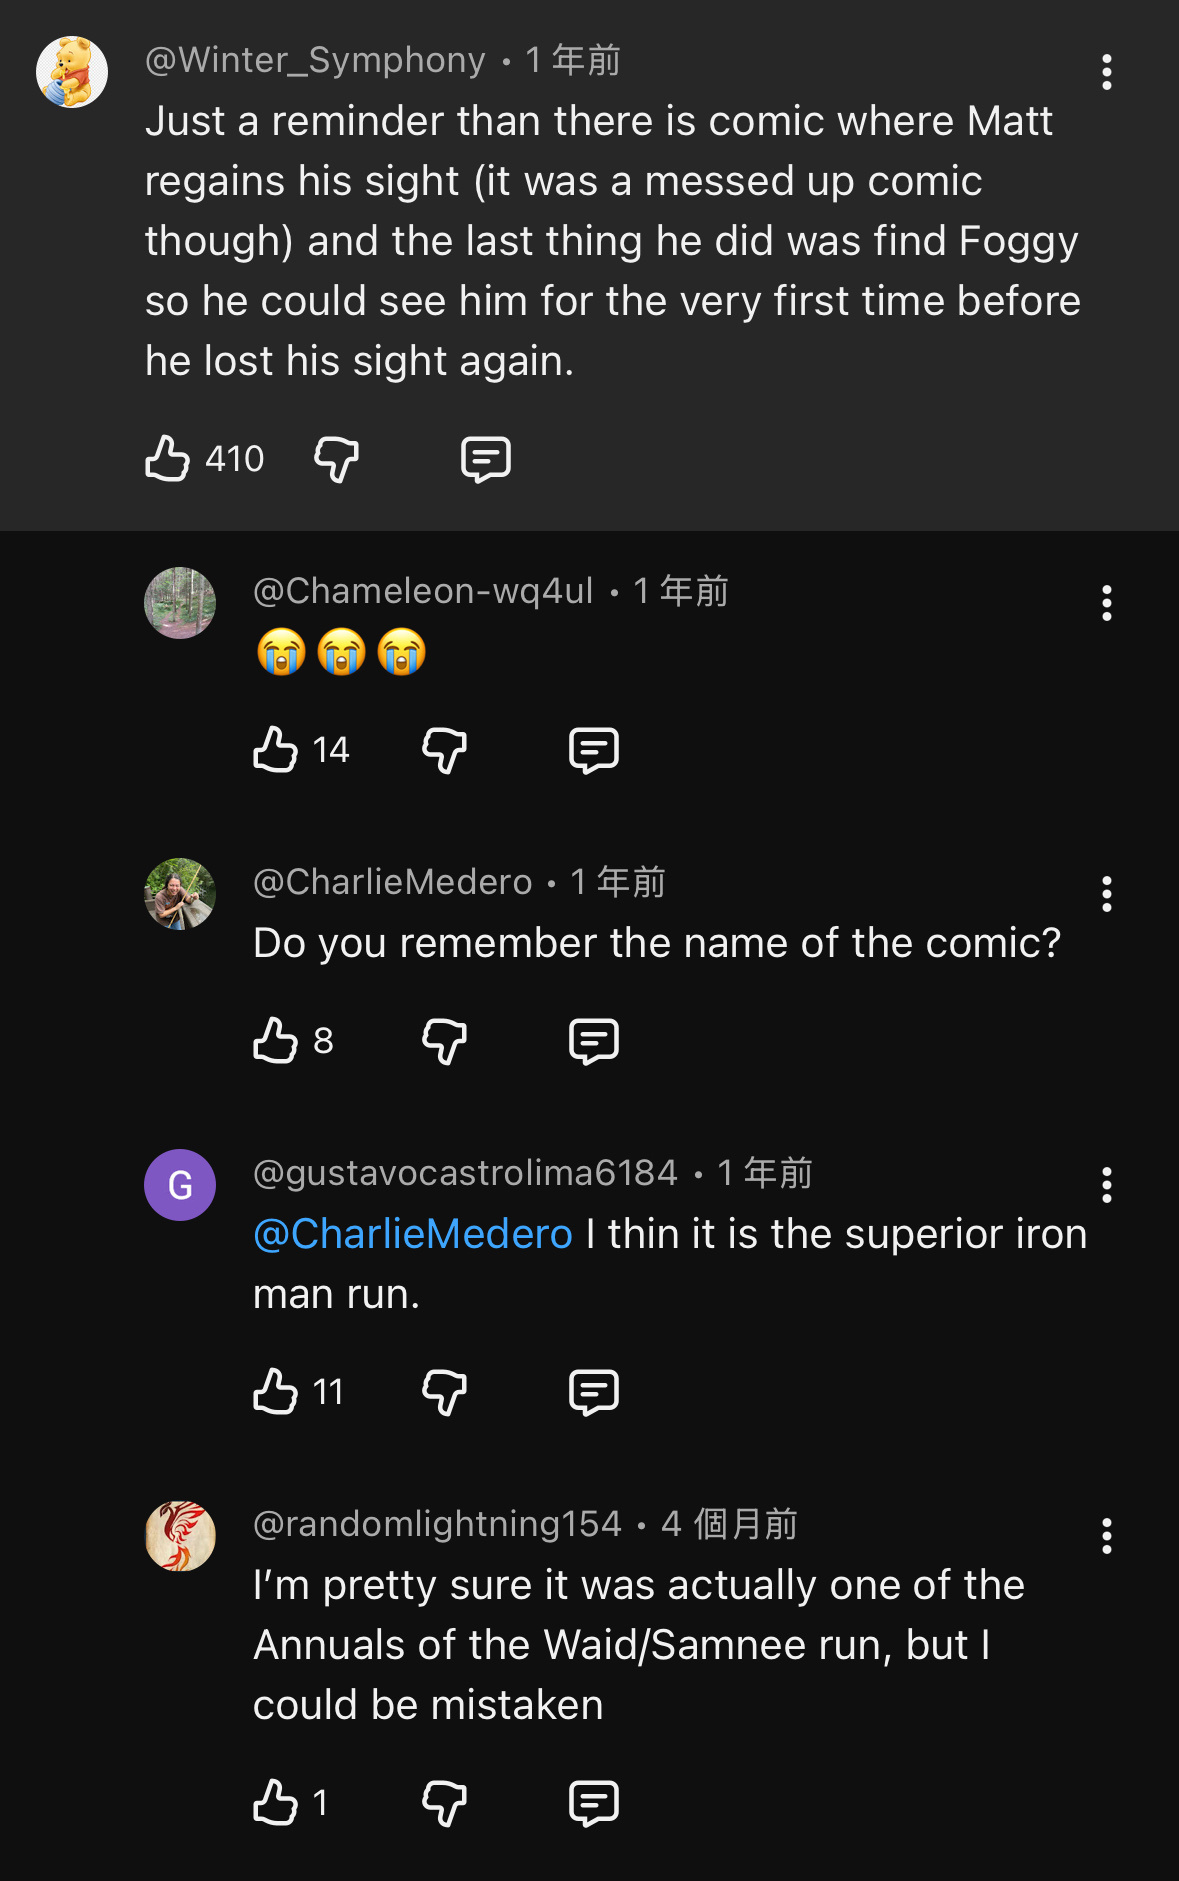The height and width of the screenshot is (1881, 1179).
Task: Like the randomlightning154 comment
Action: 276,1803
